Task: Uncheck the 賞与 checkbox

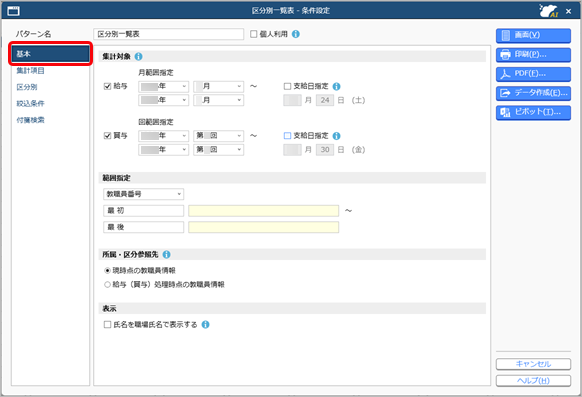Action: [x=107, y=136]
